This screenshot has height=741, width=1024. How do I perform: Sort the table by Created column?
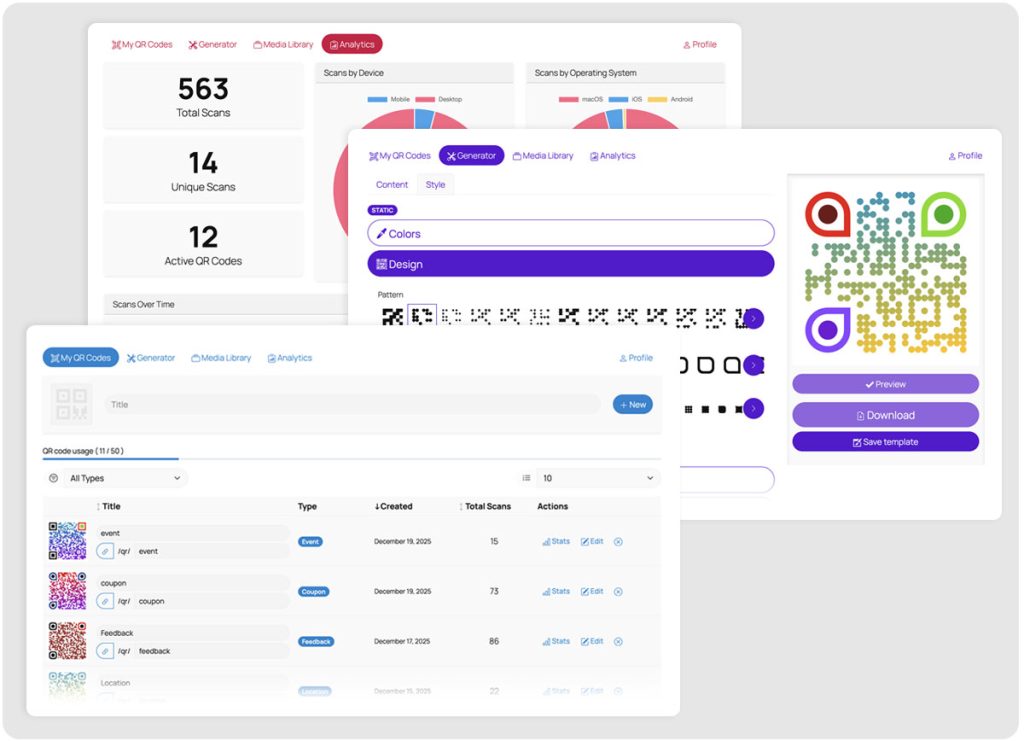[393, 507]
